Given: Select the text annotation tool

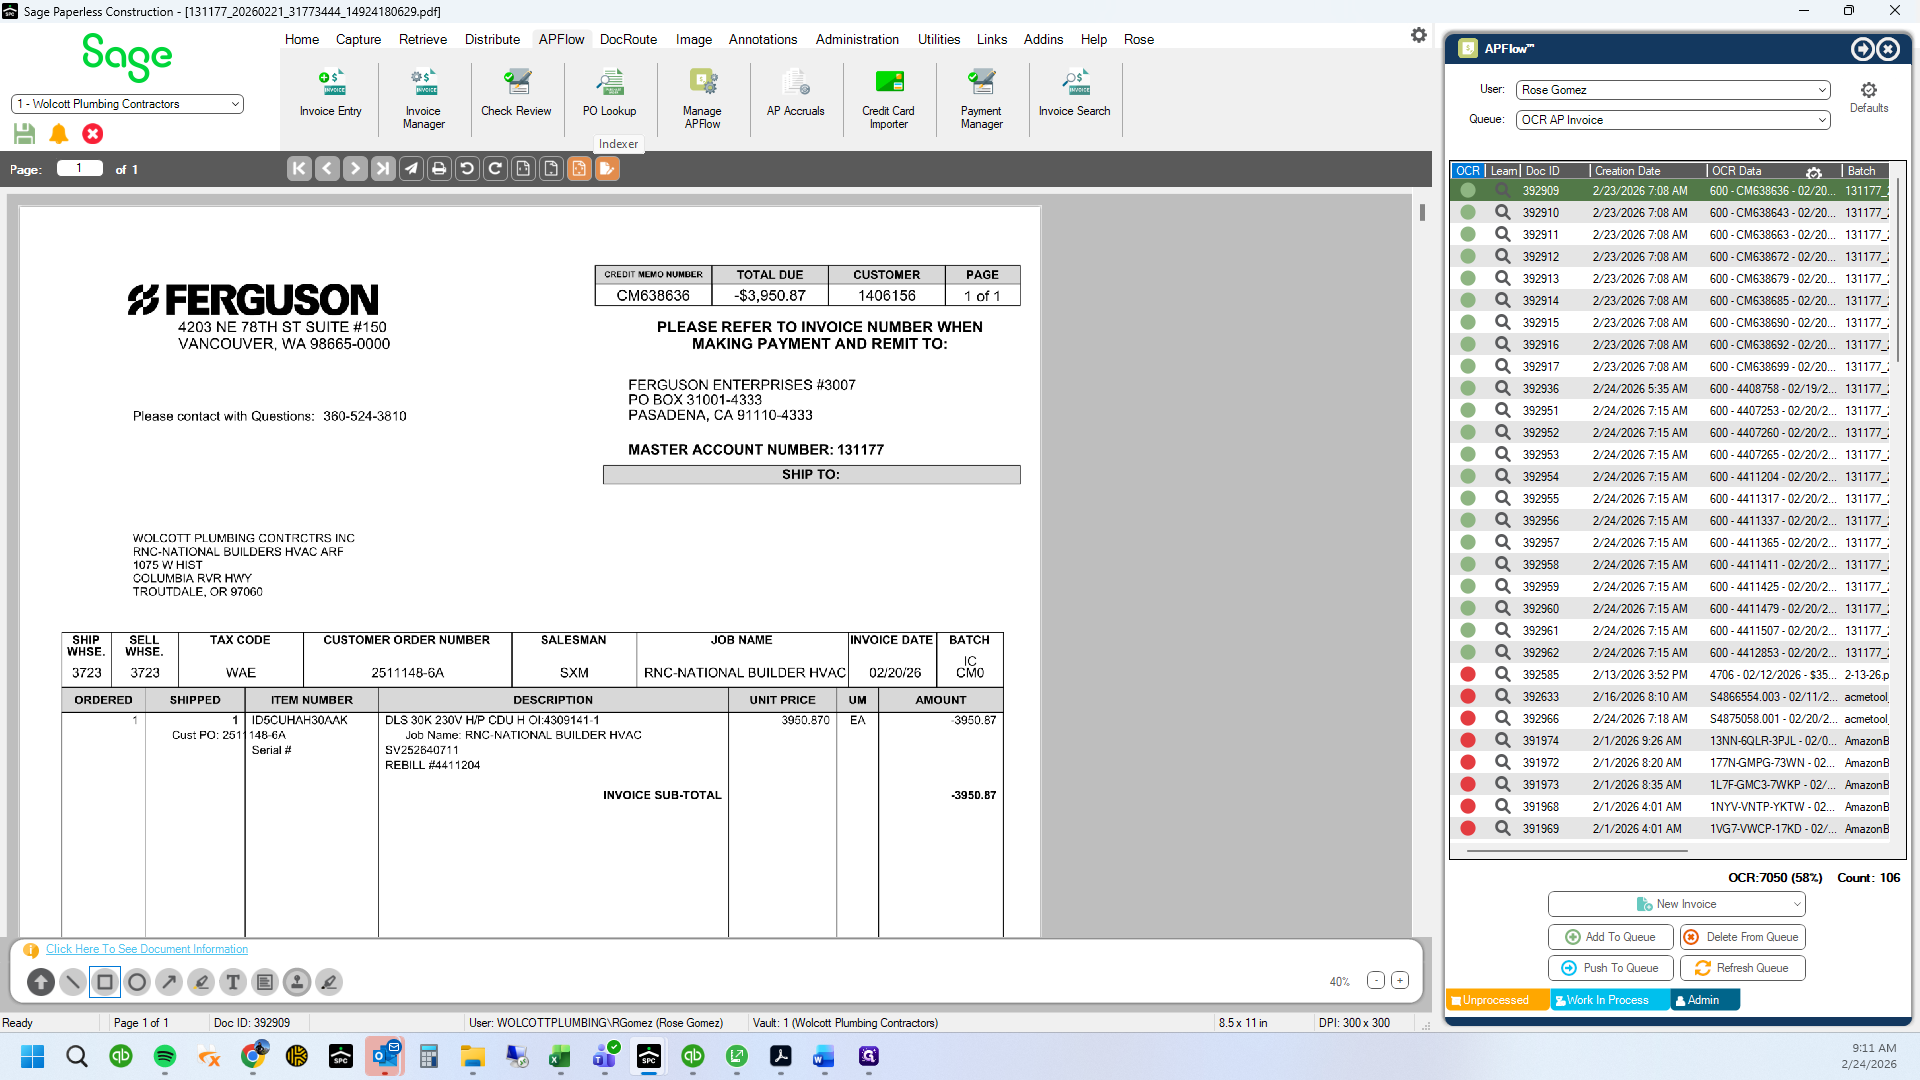Looking at the screenshot, I should click(233, 982).
